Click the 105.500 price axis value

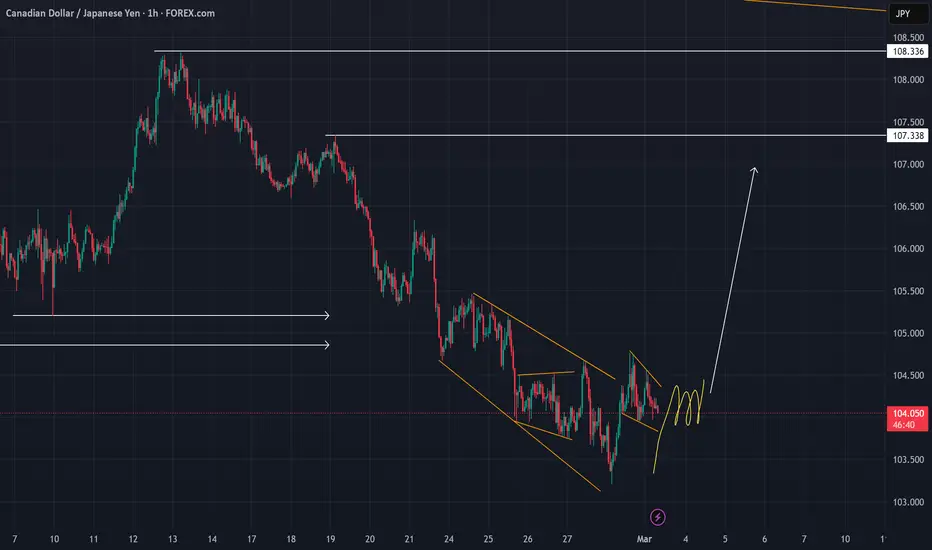(908, 291)
